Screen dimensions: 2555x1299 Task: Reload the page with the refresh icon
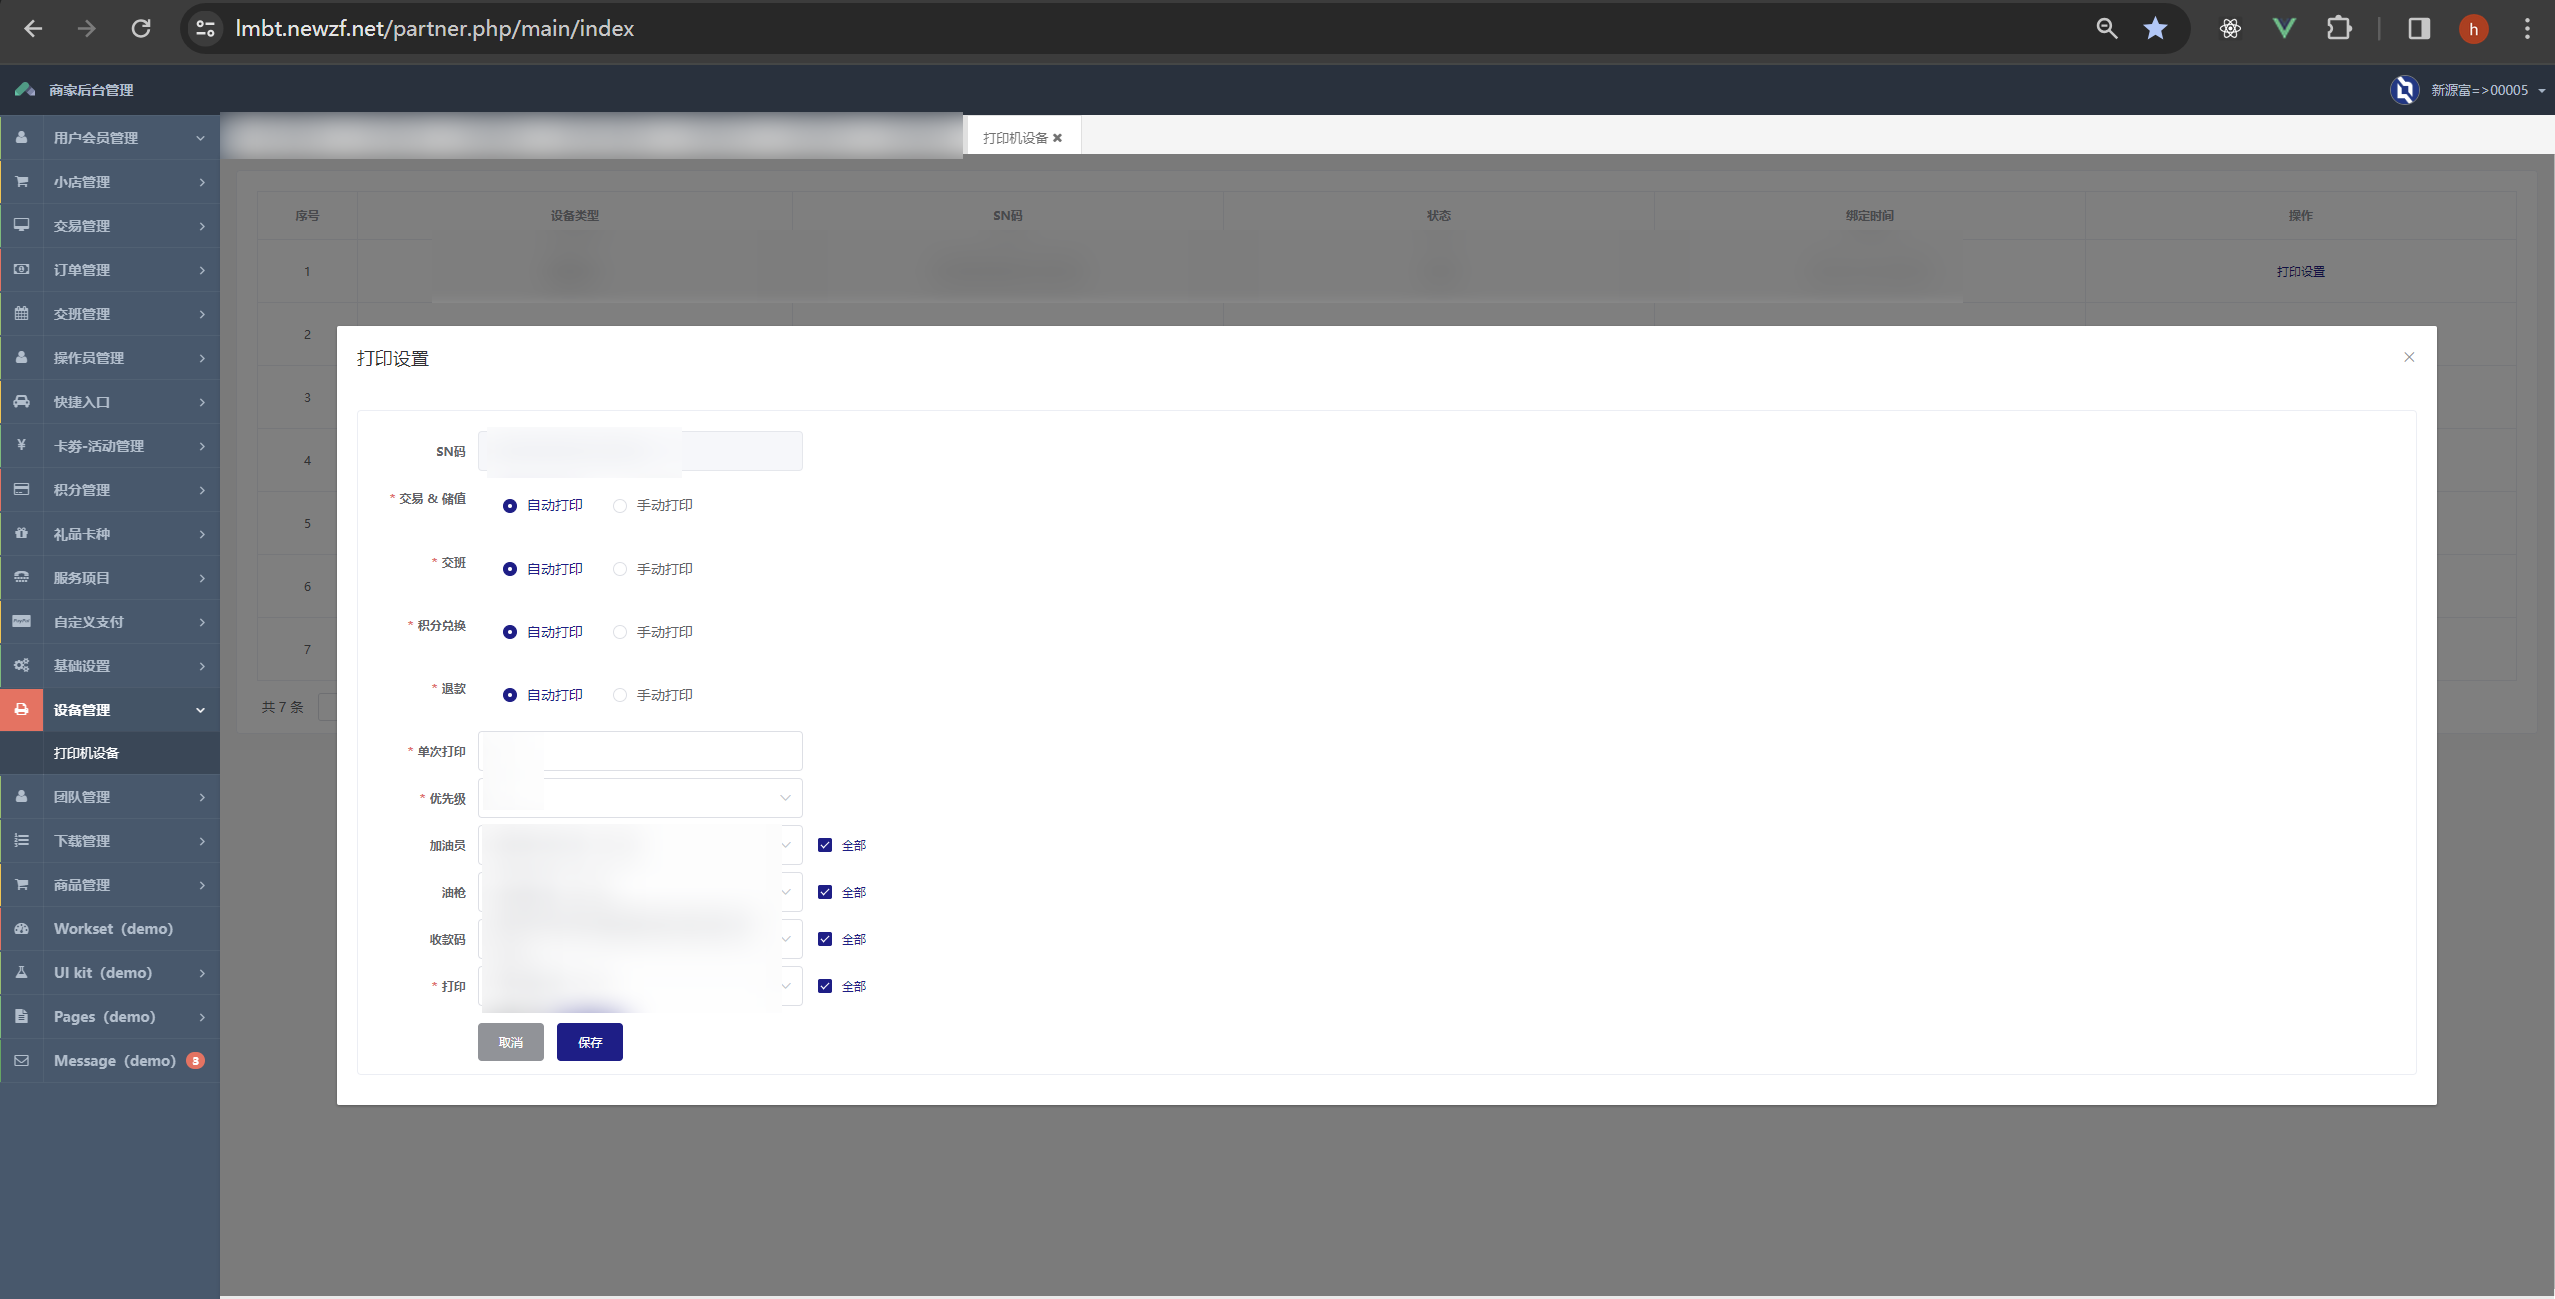click(x=141, y=29)
